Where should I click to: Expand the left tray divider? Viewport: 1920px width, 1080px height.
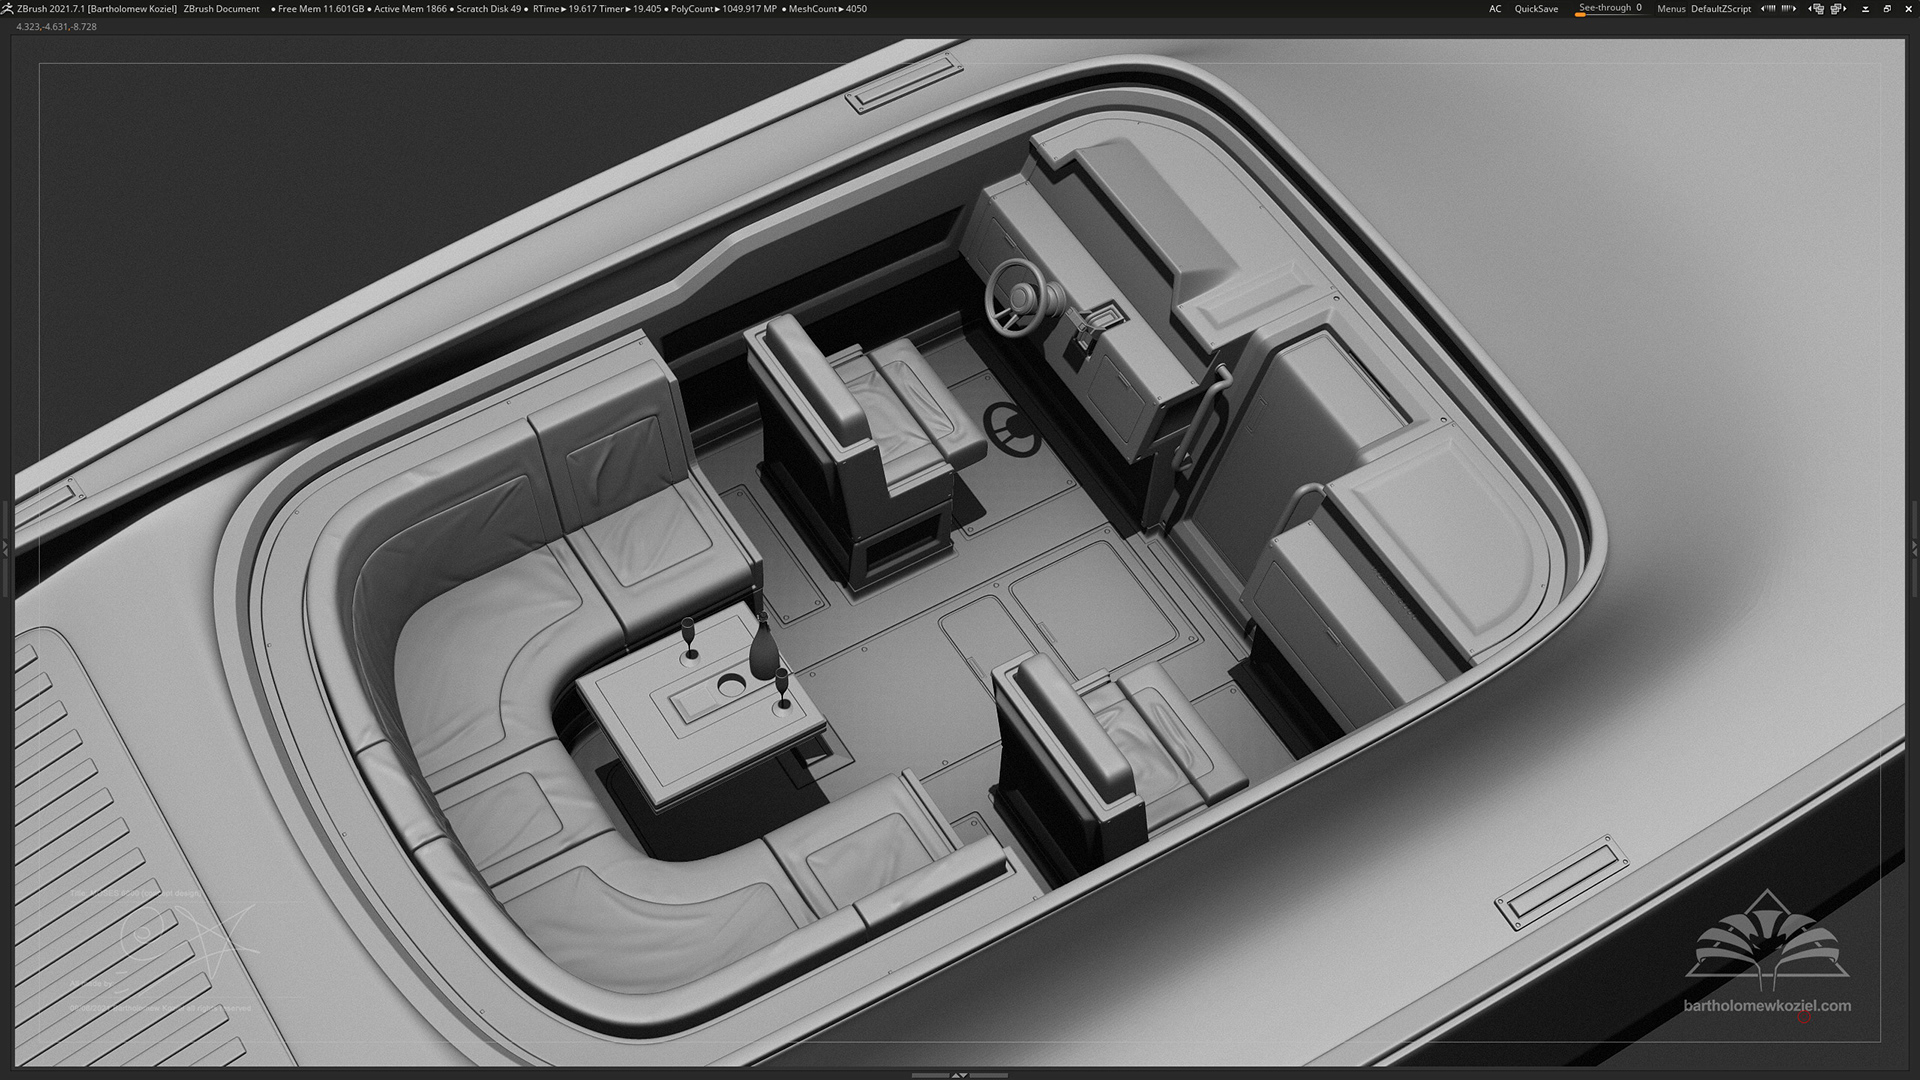point(5,548)
